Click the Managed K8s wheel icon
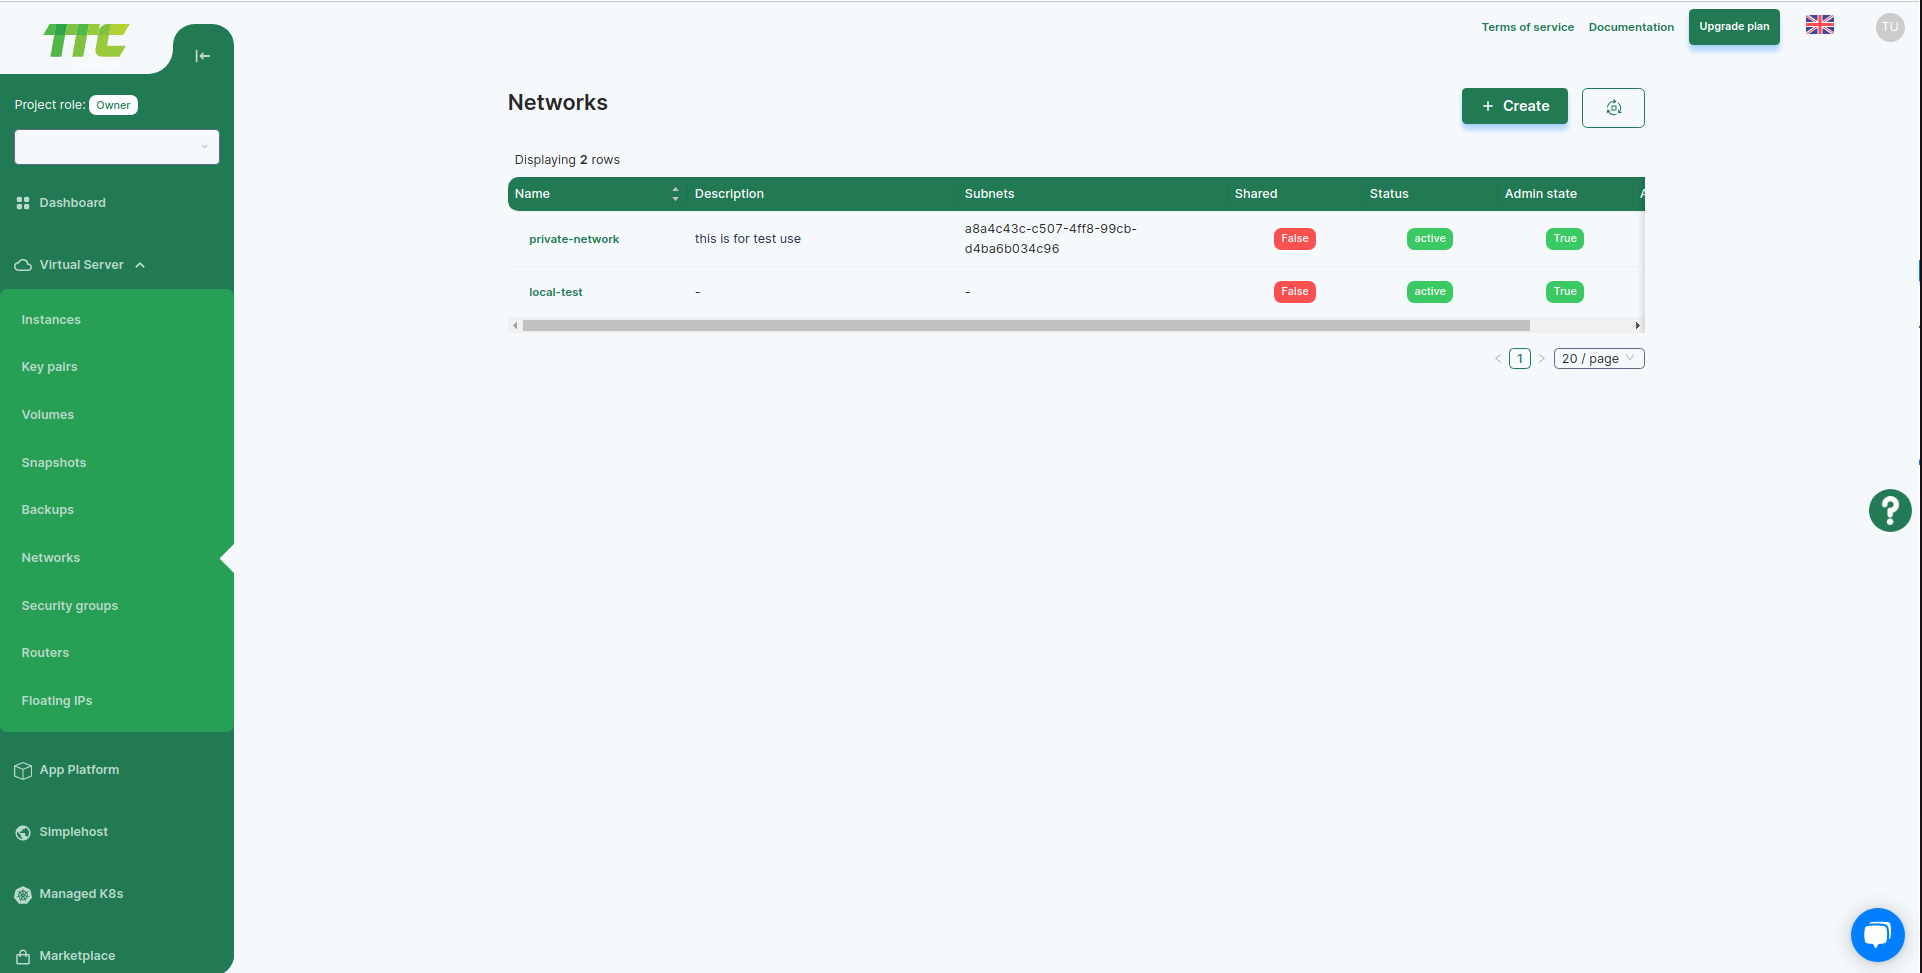Image resolution: width=1922 pixels, height=973 pixels. pos(23,895)
